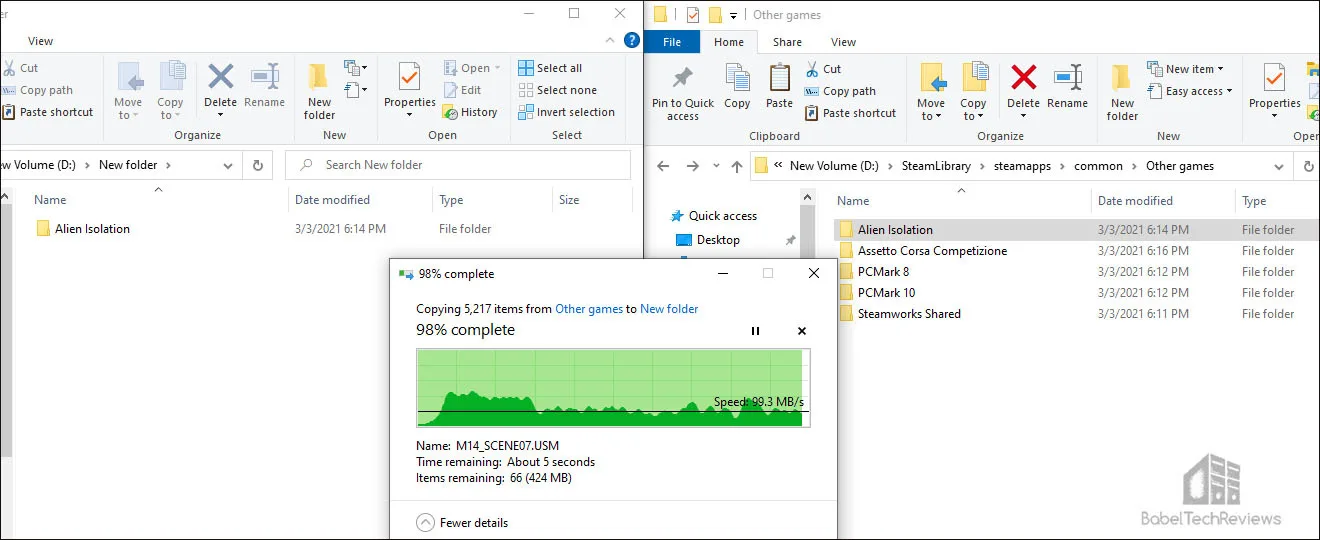Click New Volume (D:) in right window breadcrumb
The width and height of the screenshot is (1320, 540).
pos(834,166)
